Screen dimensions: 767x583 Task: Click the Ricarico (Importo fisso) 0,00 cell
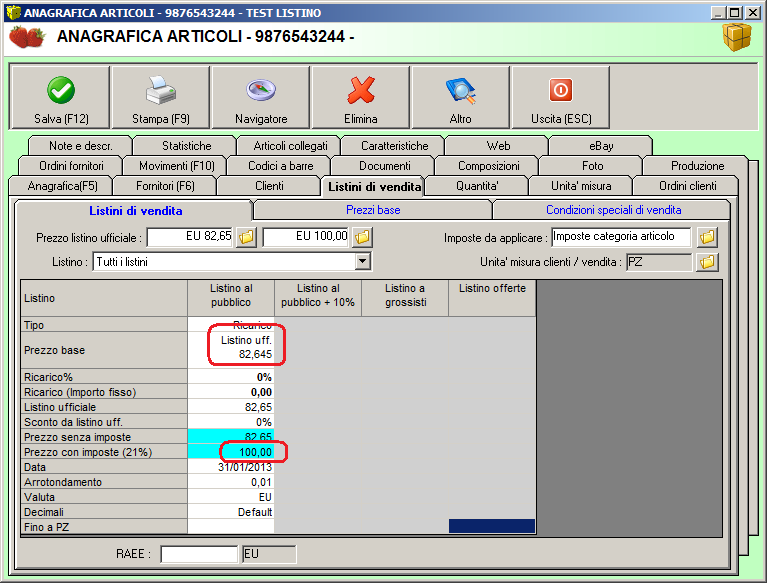(231, 392)
